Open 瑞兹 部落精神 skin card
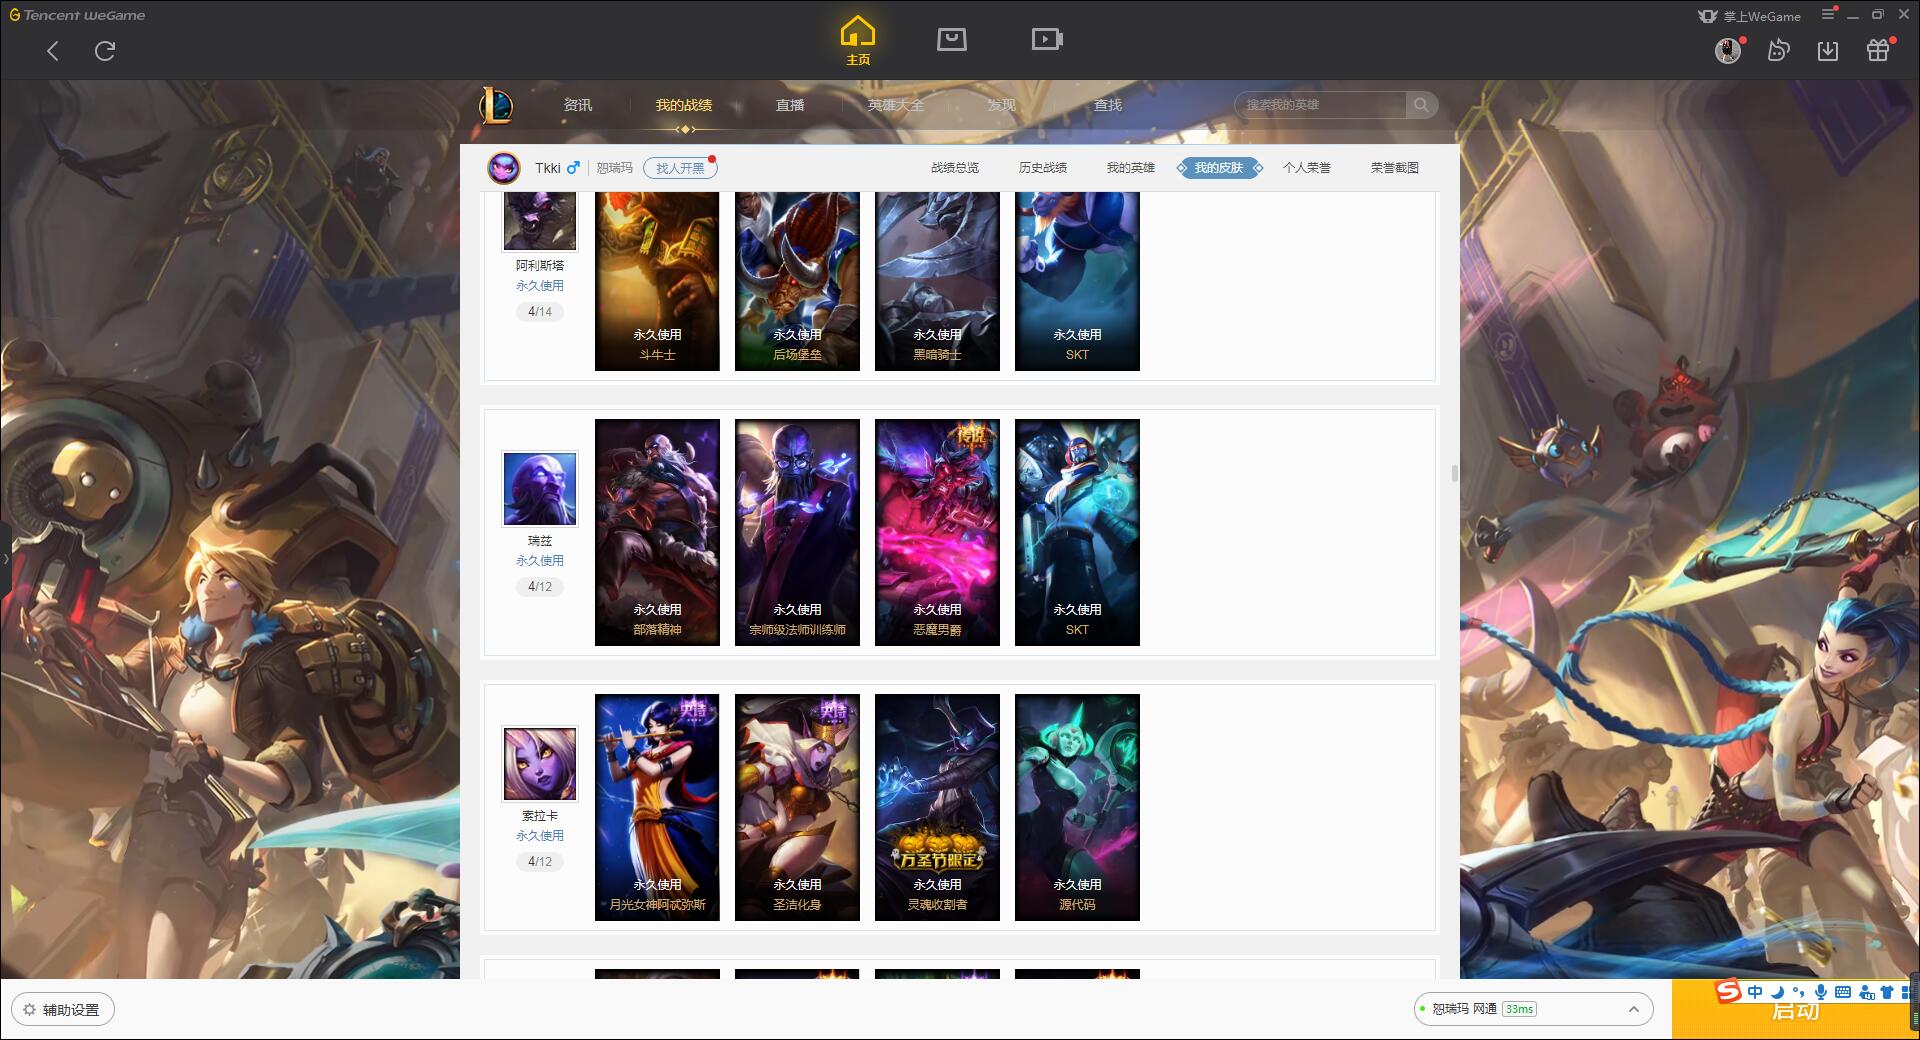The image size is (1920, 1040). click(x=657, y=532)
